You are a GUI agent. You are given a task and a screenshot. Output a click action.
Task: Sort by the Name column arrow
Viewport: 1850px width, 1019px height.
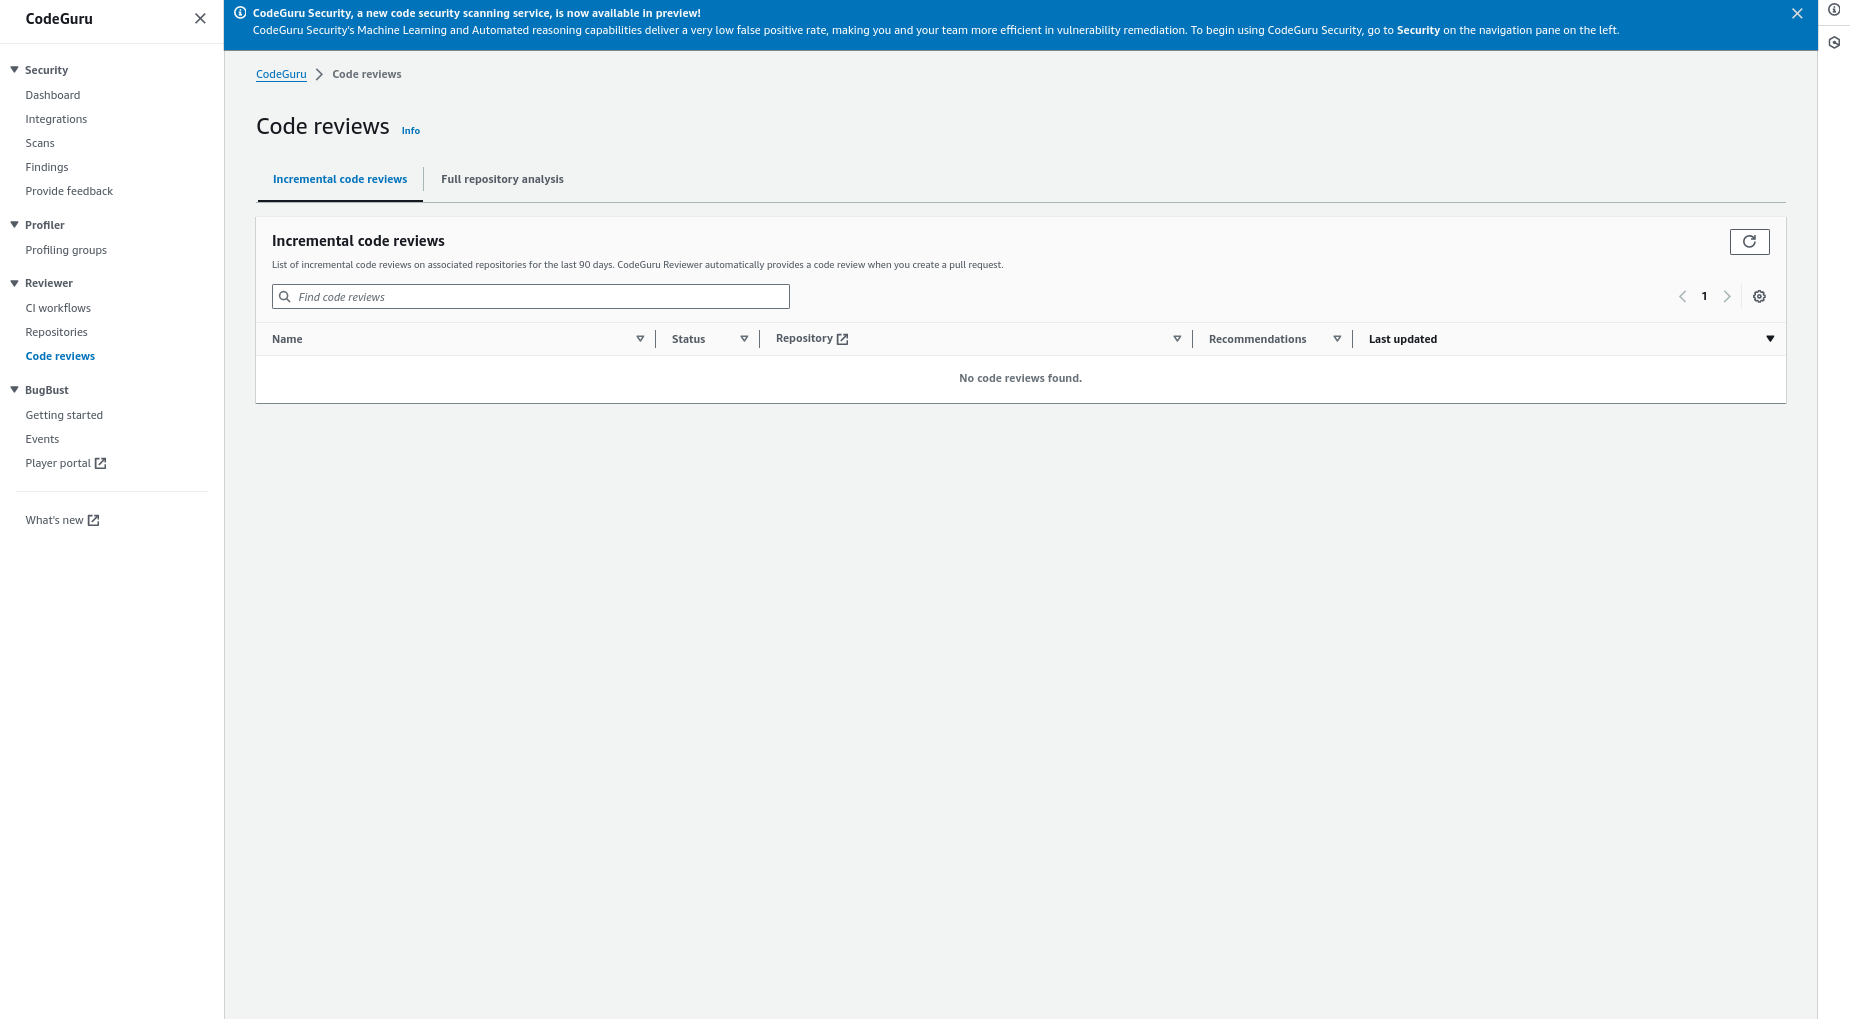tap(640, 339)
